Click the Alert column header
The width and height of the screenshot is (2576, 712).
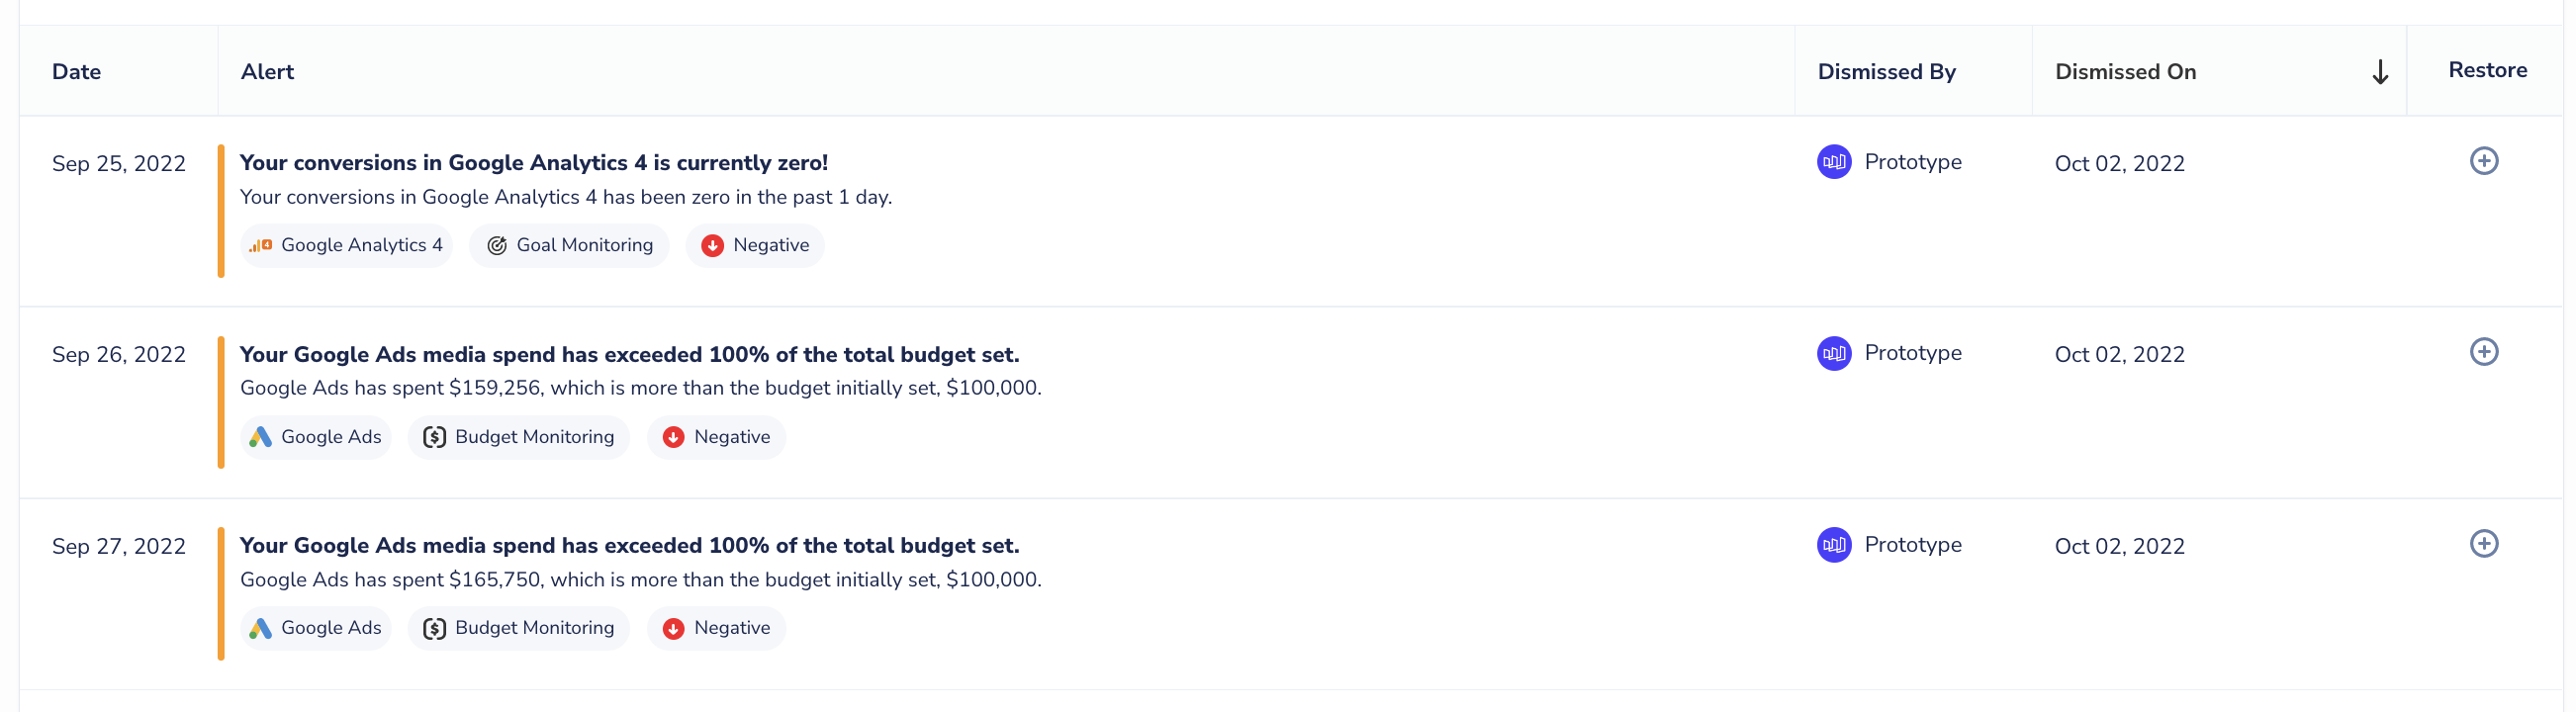coord(267,72)
